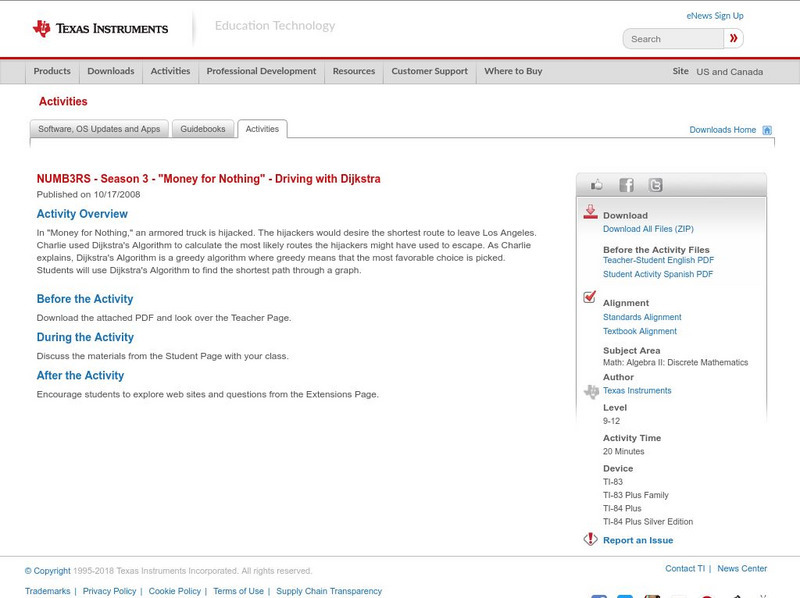The width and height of the screenshot is (800, 598).
Task: Open the Terms of Use link
Action: coord(238,591)
